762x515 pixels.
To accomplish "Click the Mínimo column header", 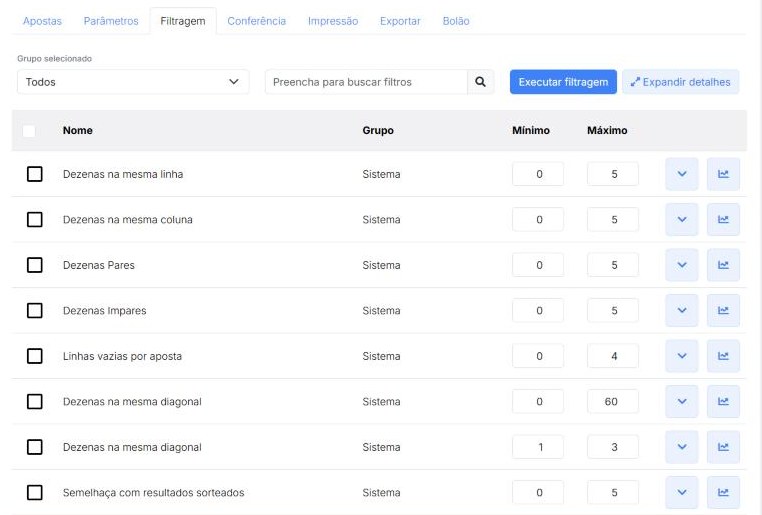I will pos(531,130).
